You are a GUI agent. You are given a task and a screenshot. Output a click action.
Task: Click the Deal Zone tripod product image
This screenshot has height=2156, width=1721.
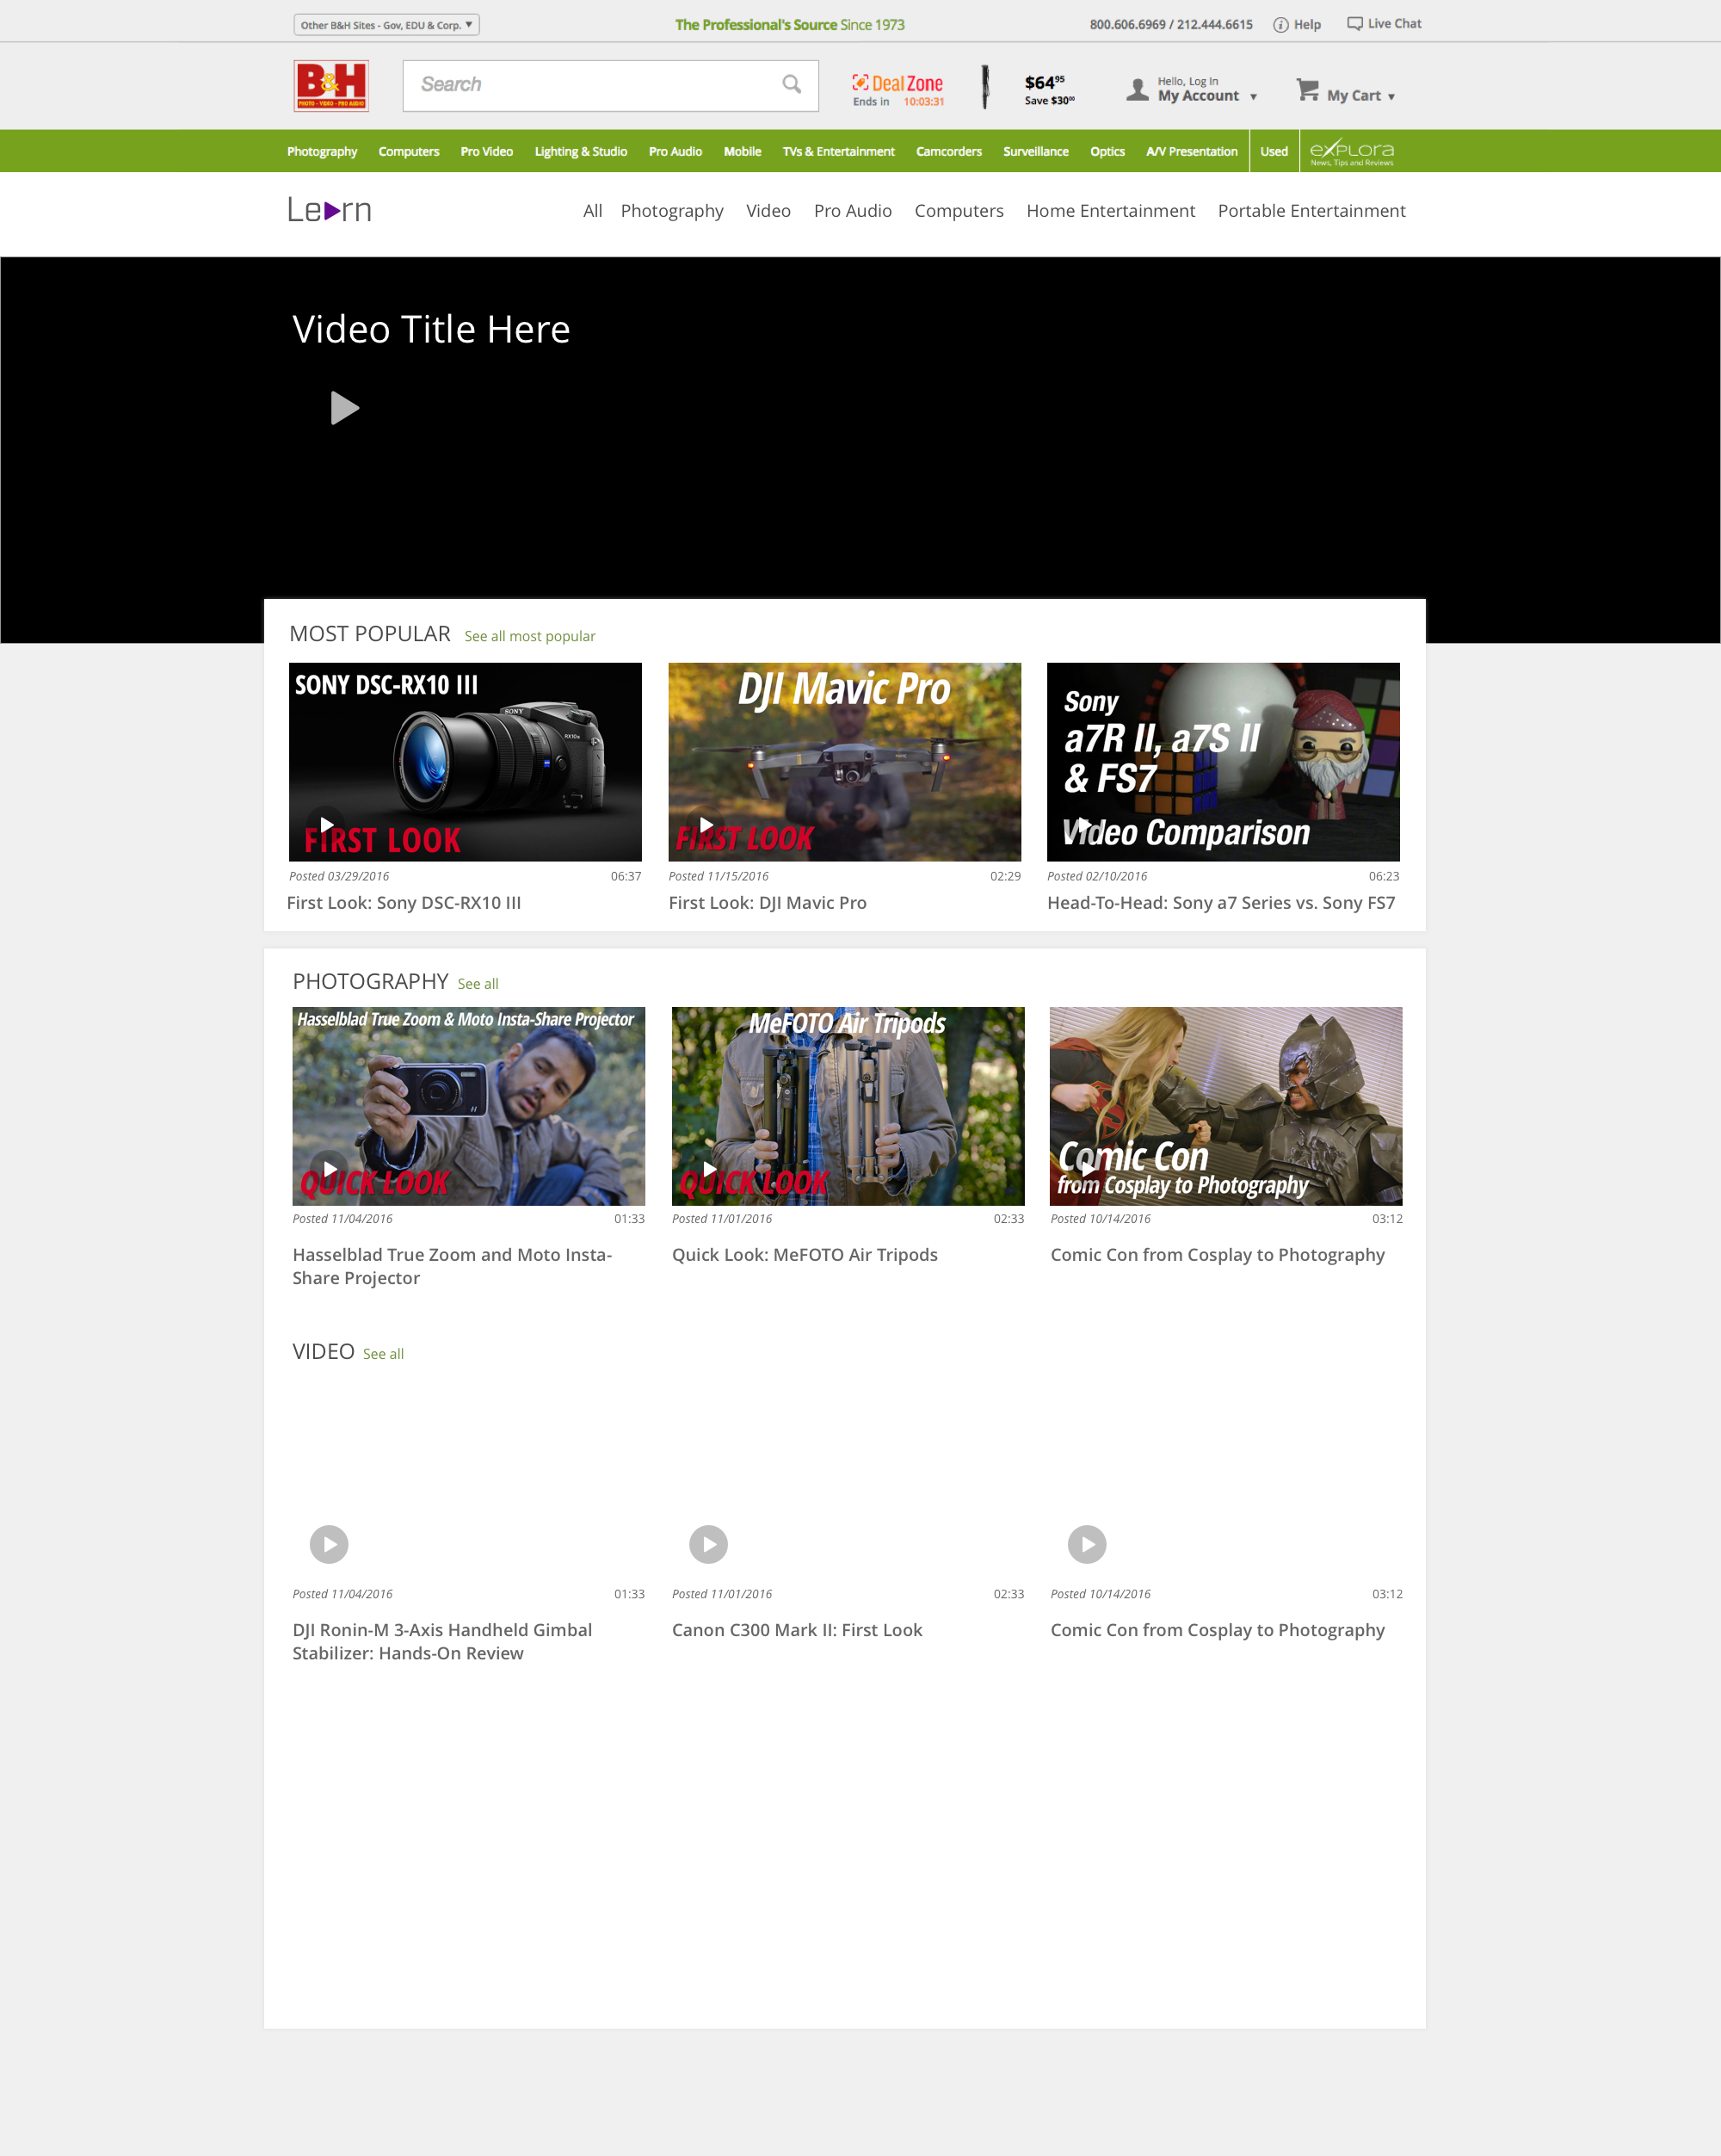[x=986, y=87]
